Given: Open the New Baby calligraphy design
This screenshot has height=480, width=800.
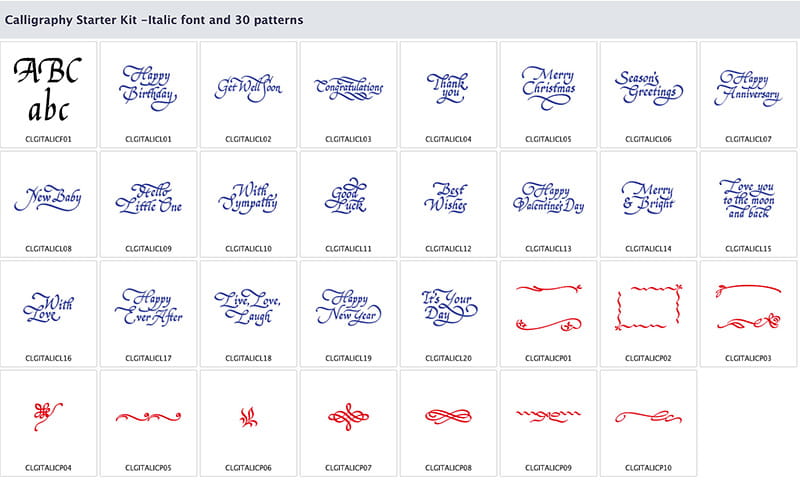Looking at the screenshot, I should point(48,198).
